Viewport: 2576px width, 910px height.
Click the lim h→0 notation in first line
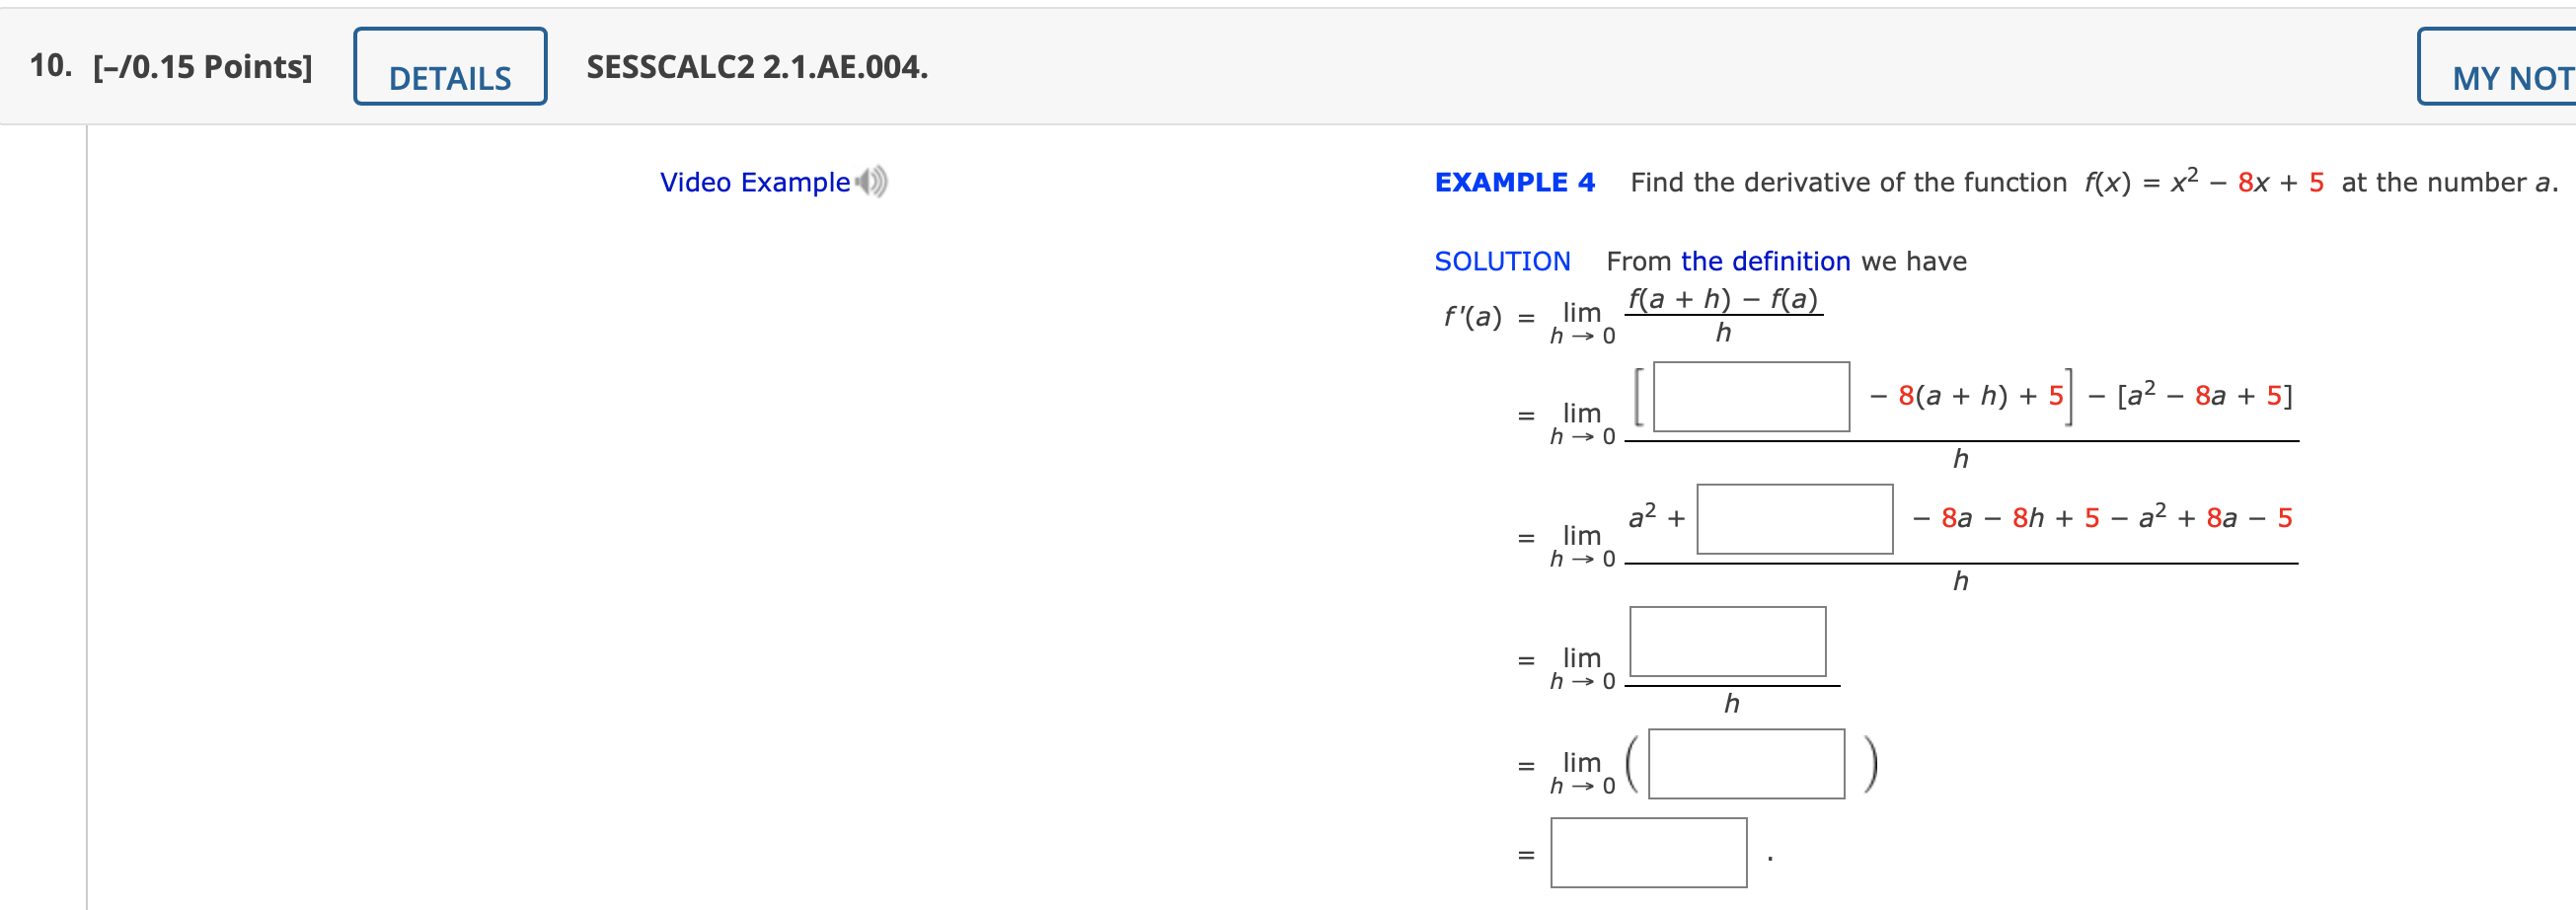1583,320
